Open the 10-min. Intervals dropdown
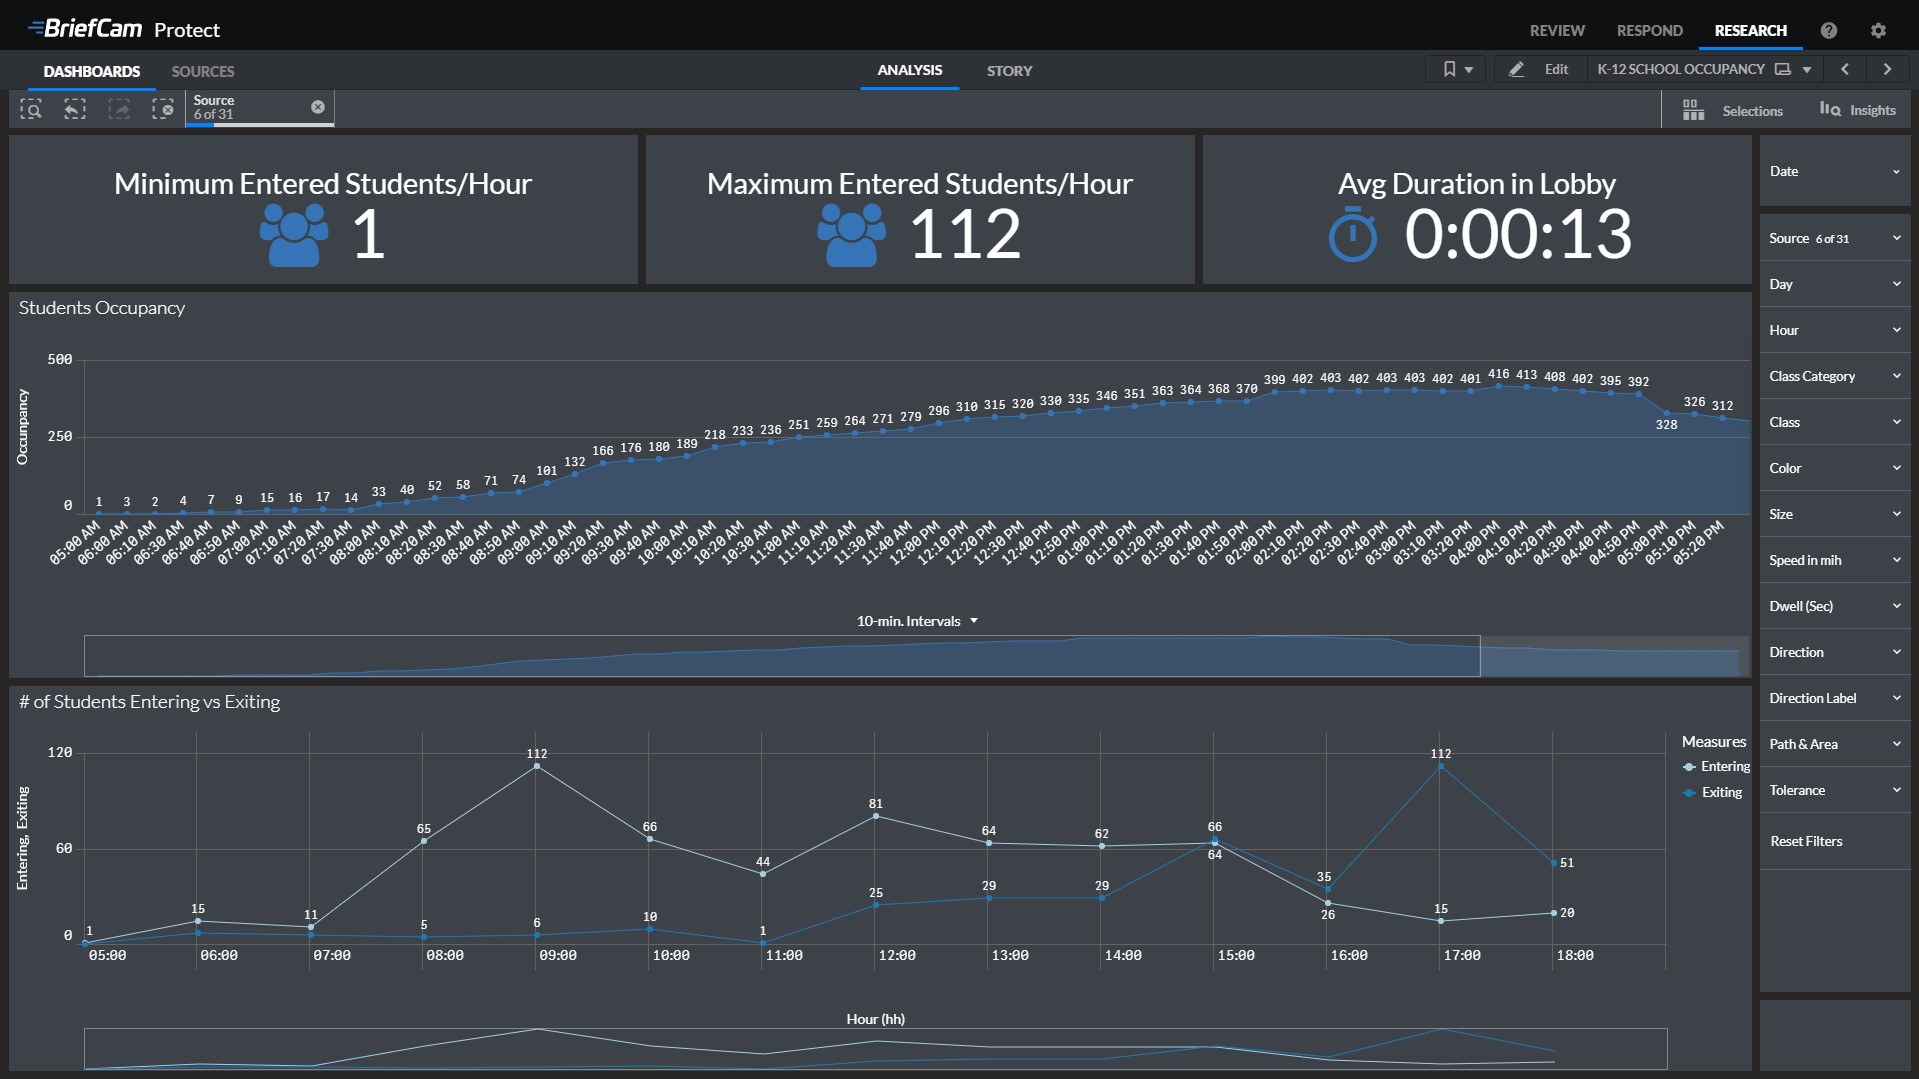Image resolution: width=1919 pixels, height=1079 pixels. pyautogui.click(x=917, y=621)
